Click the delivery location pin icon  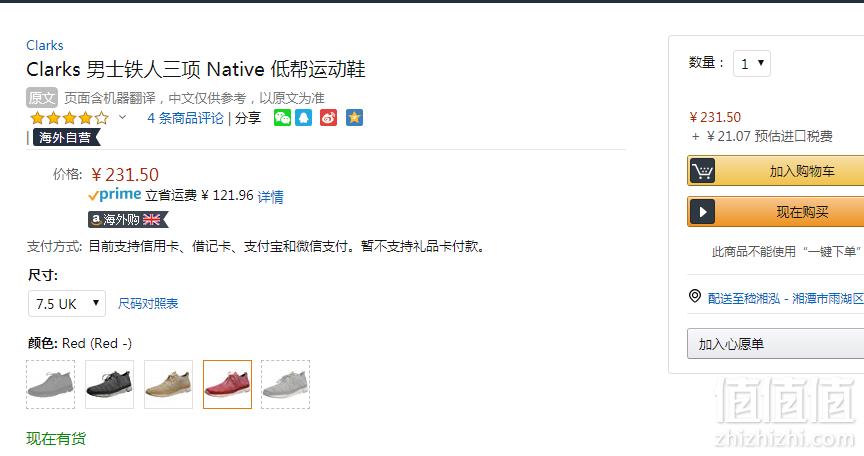695,296
